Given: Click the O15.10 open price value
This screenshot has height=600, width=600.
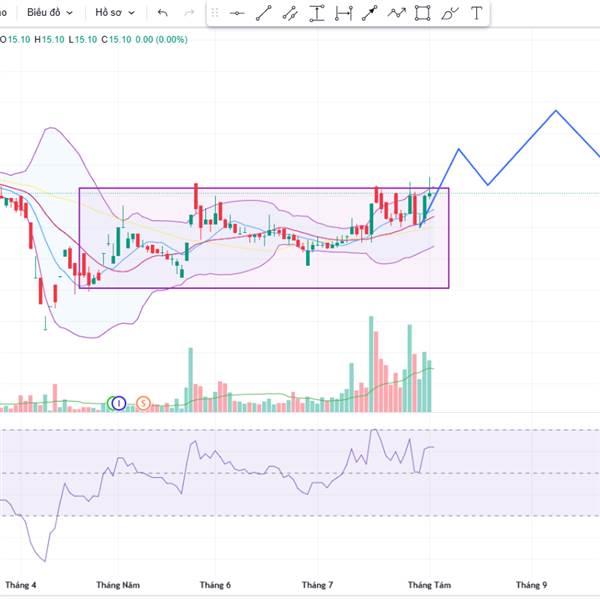Looking at the screenshot, I should coord(15,39).
